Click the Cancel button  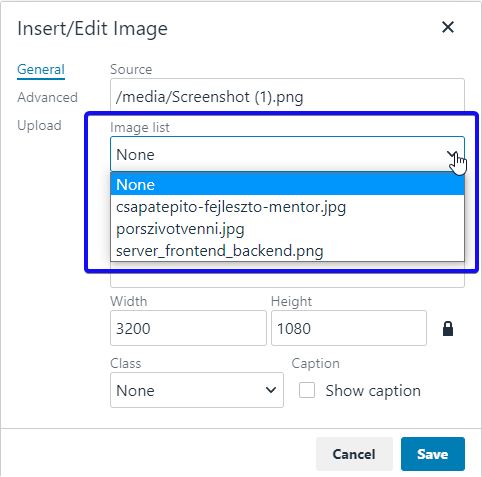(354, 454)
